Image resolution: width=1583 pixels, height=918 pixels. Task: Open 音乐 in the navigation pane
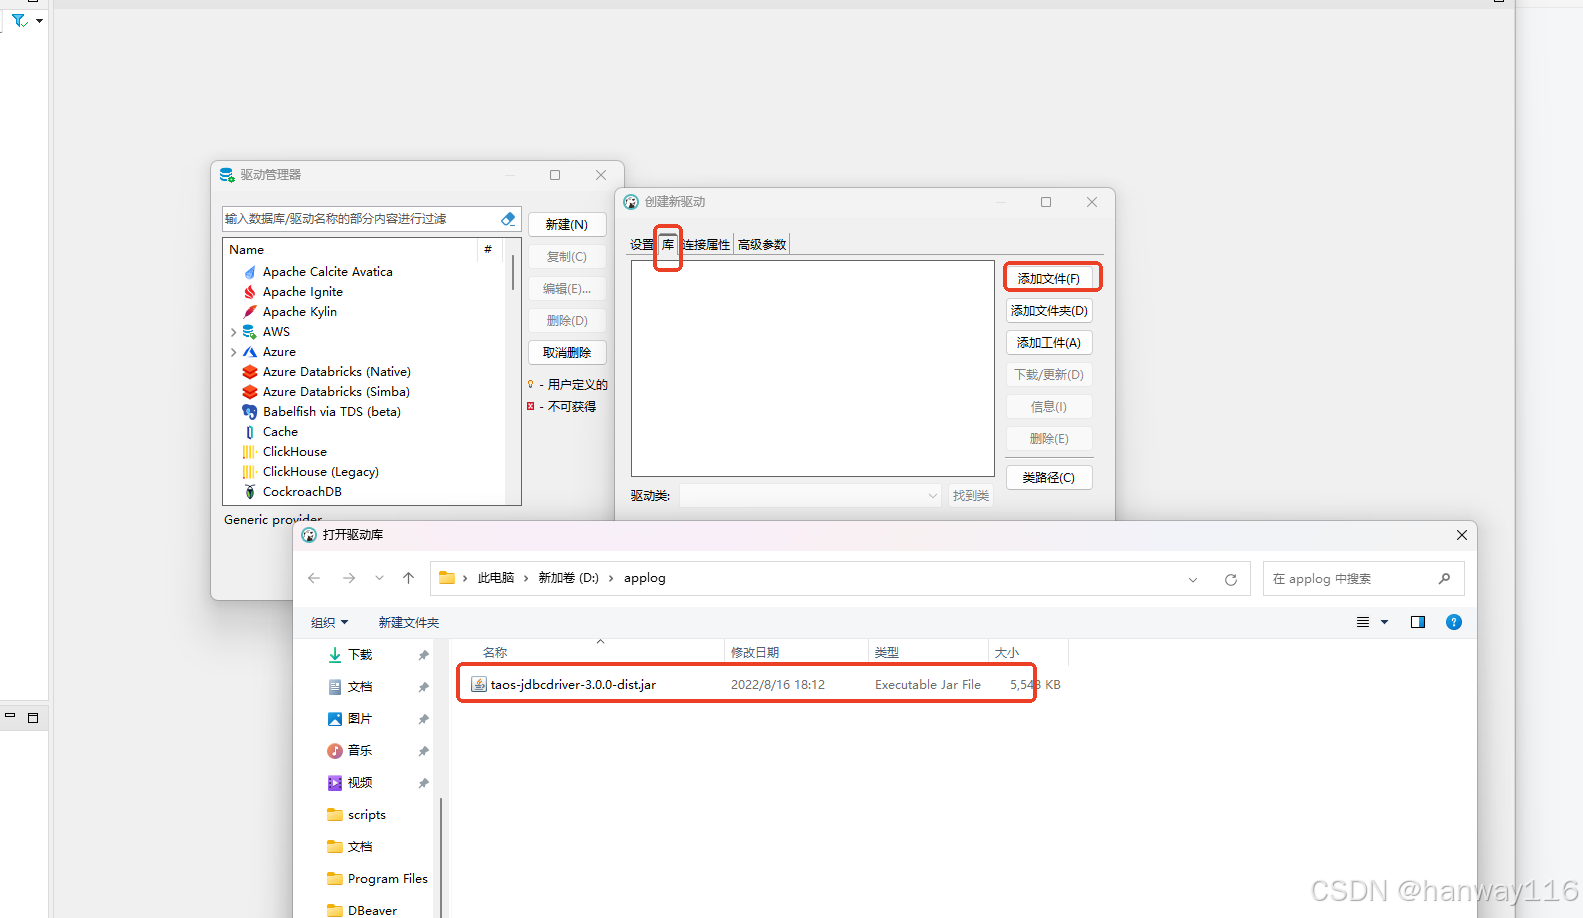360,751
